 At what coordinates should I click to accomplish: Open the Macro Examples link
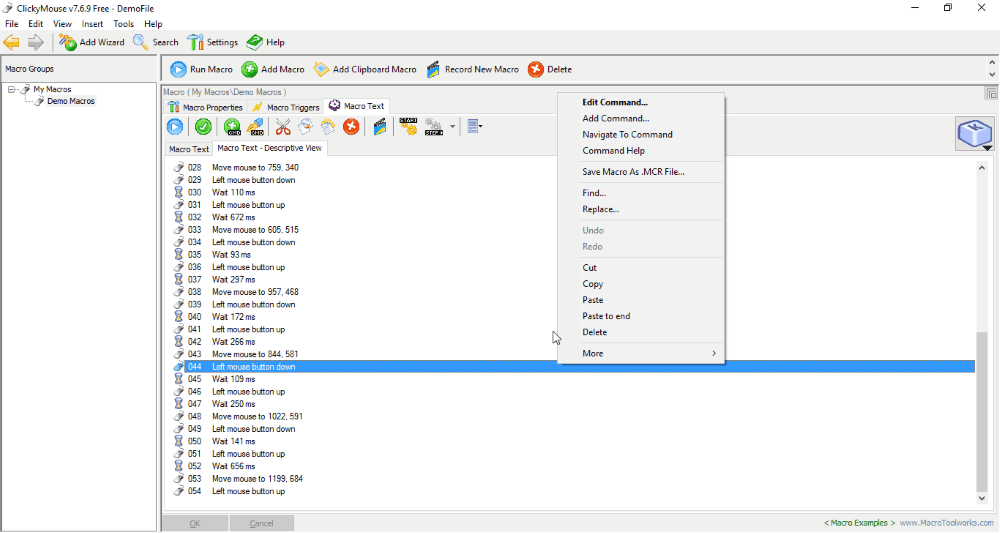click(859, 523)
